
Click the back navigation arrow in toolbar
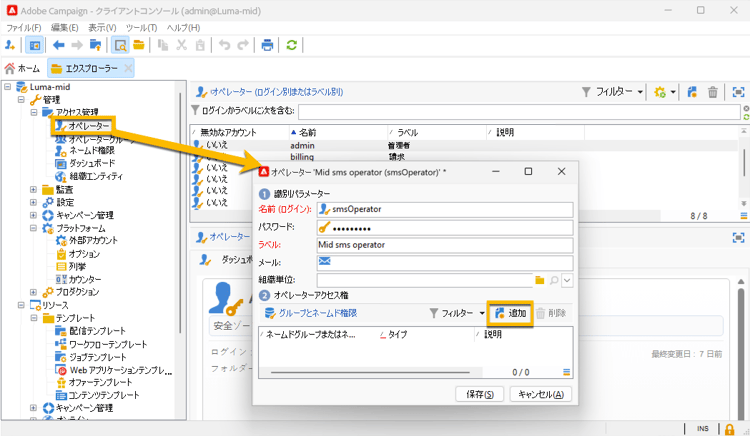click(58, 45)
